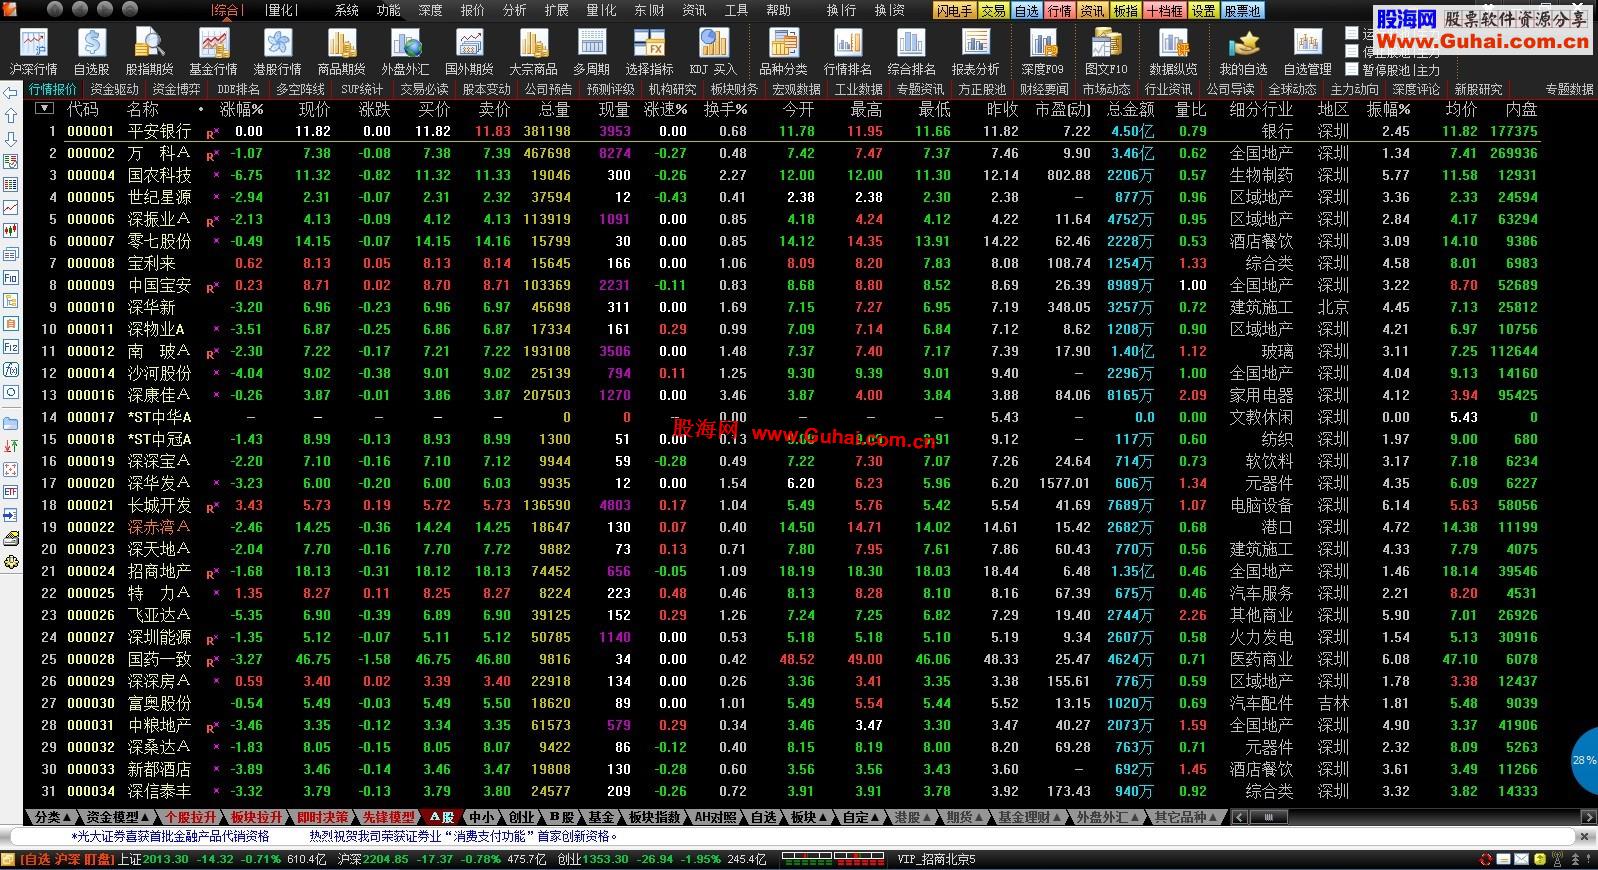
Task: Click the 上证 index value 2013.30
Action: click(166, 859)
